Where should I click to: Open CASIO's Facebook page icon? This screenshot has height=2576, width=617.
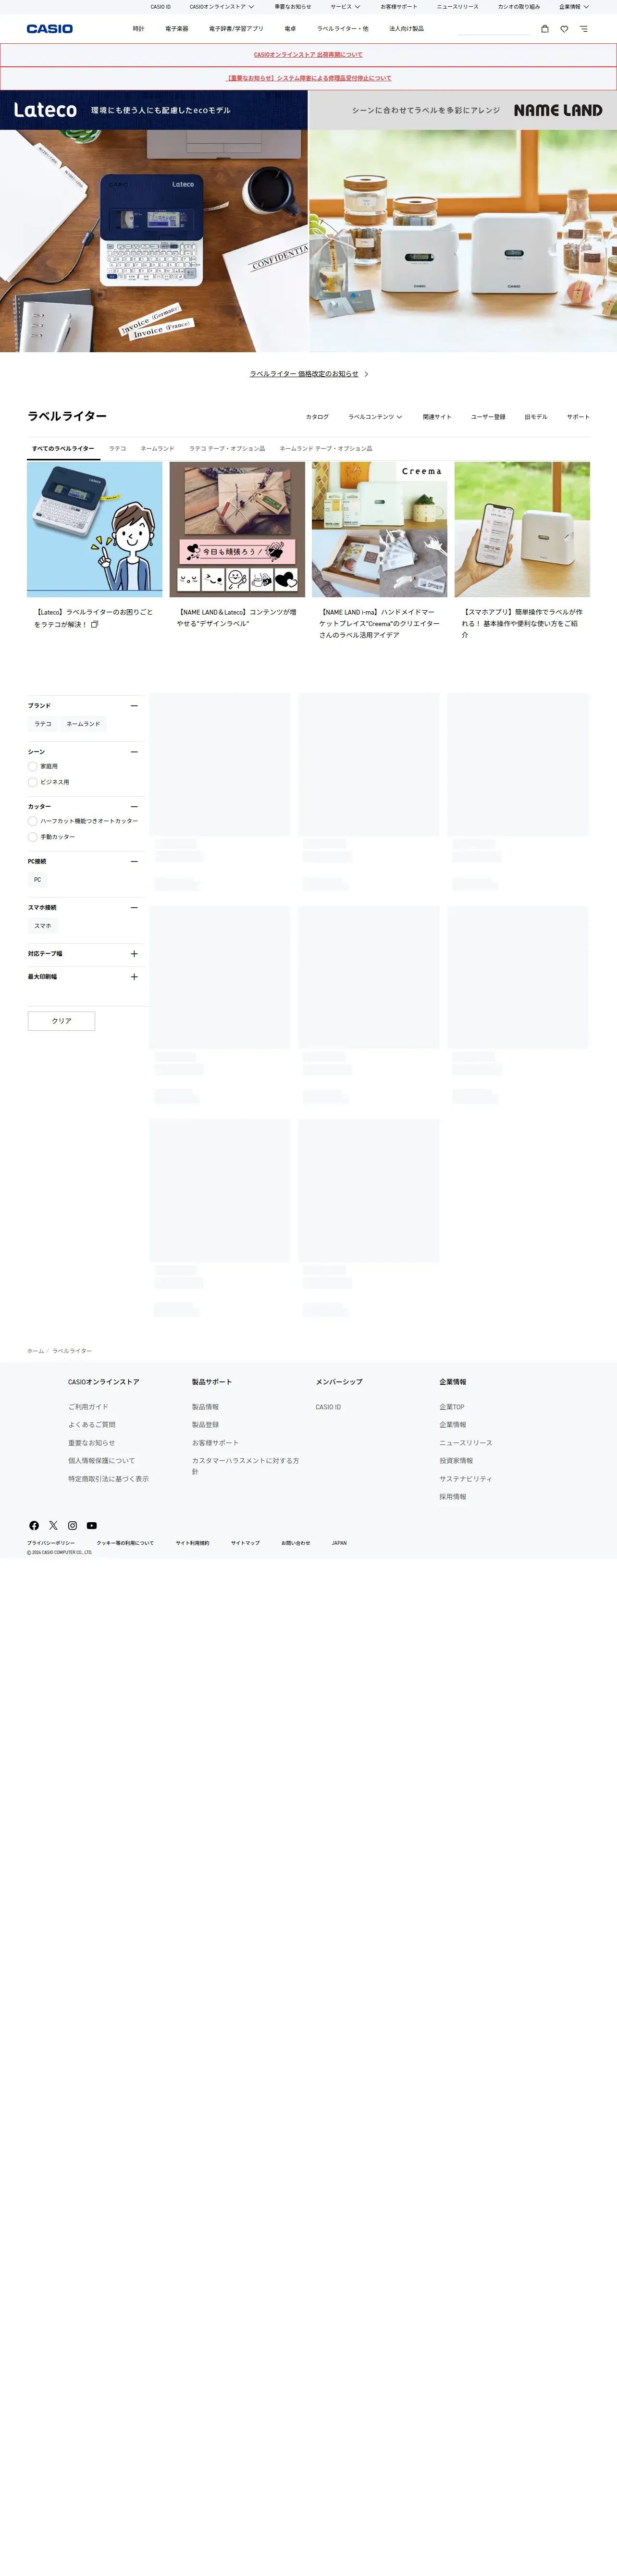[x=34, y=1525]
